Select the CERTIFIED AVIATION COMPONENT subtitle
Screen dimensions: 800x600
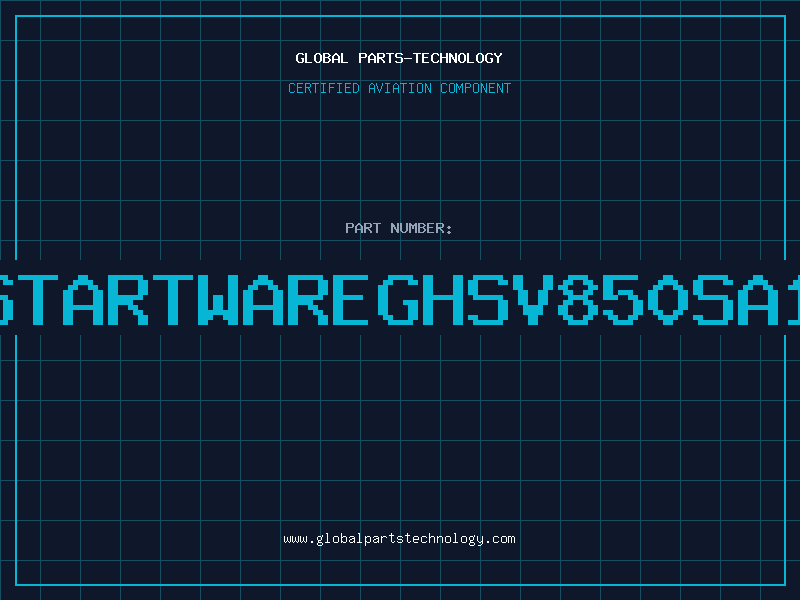click(x=399, y=88)
